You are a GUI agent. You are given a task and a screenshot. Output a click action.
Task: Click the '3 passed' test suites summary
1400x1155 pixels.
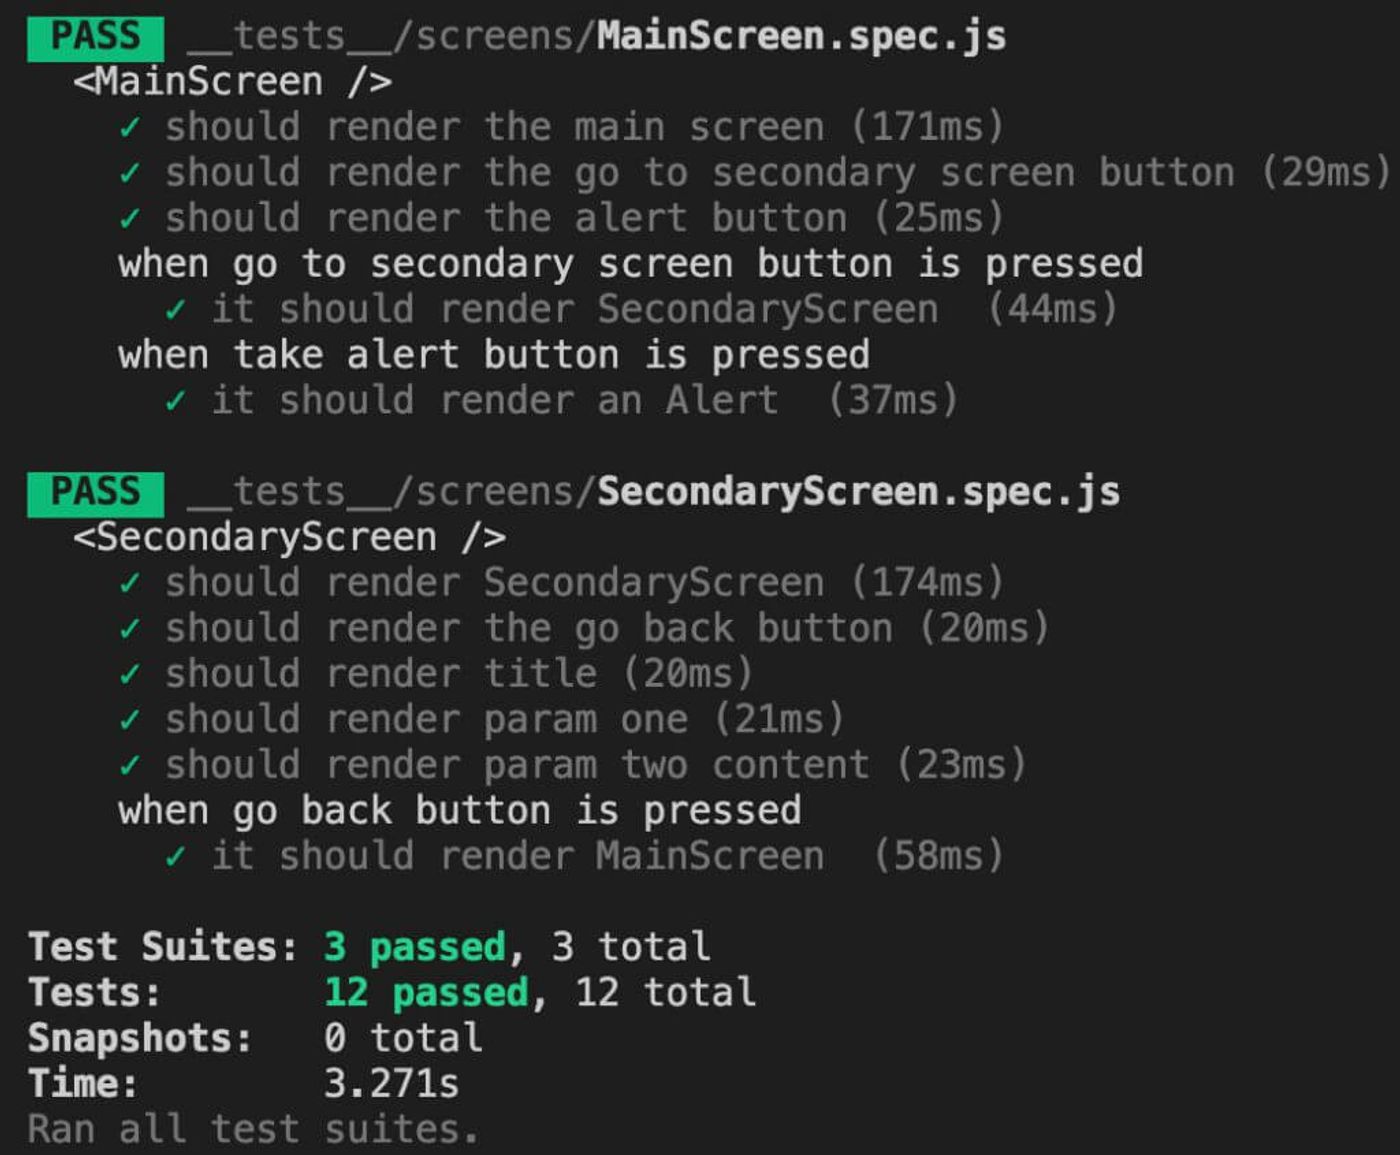(x=415, y=947)
